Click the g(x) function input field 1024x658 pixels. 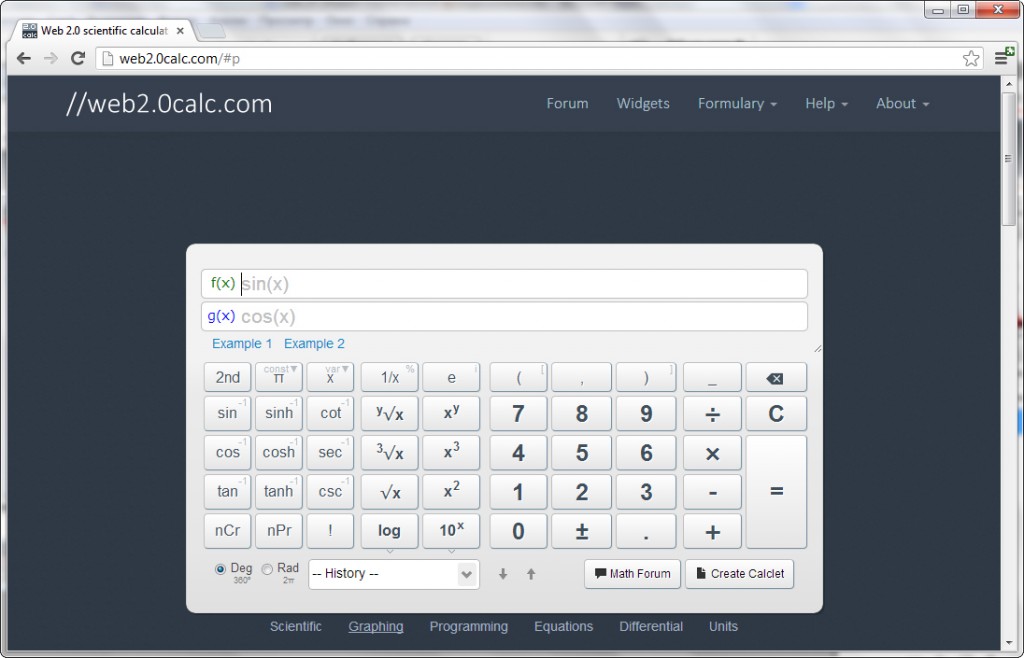coord(504,317)
